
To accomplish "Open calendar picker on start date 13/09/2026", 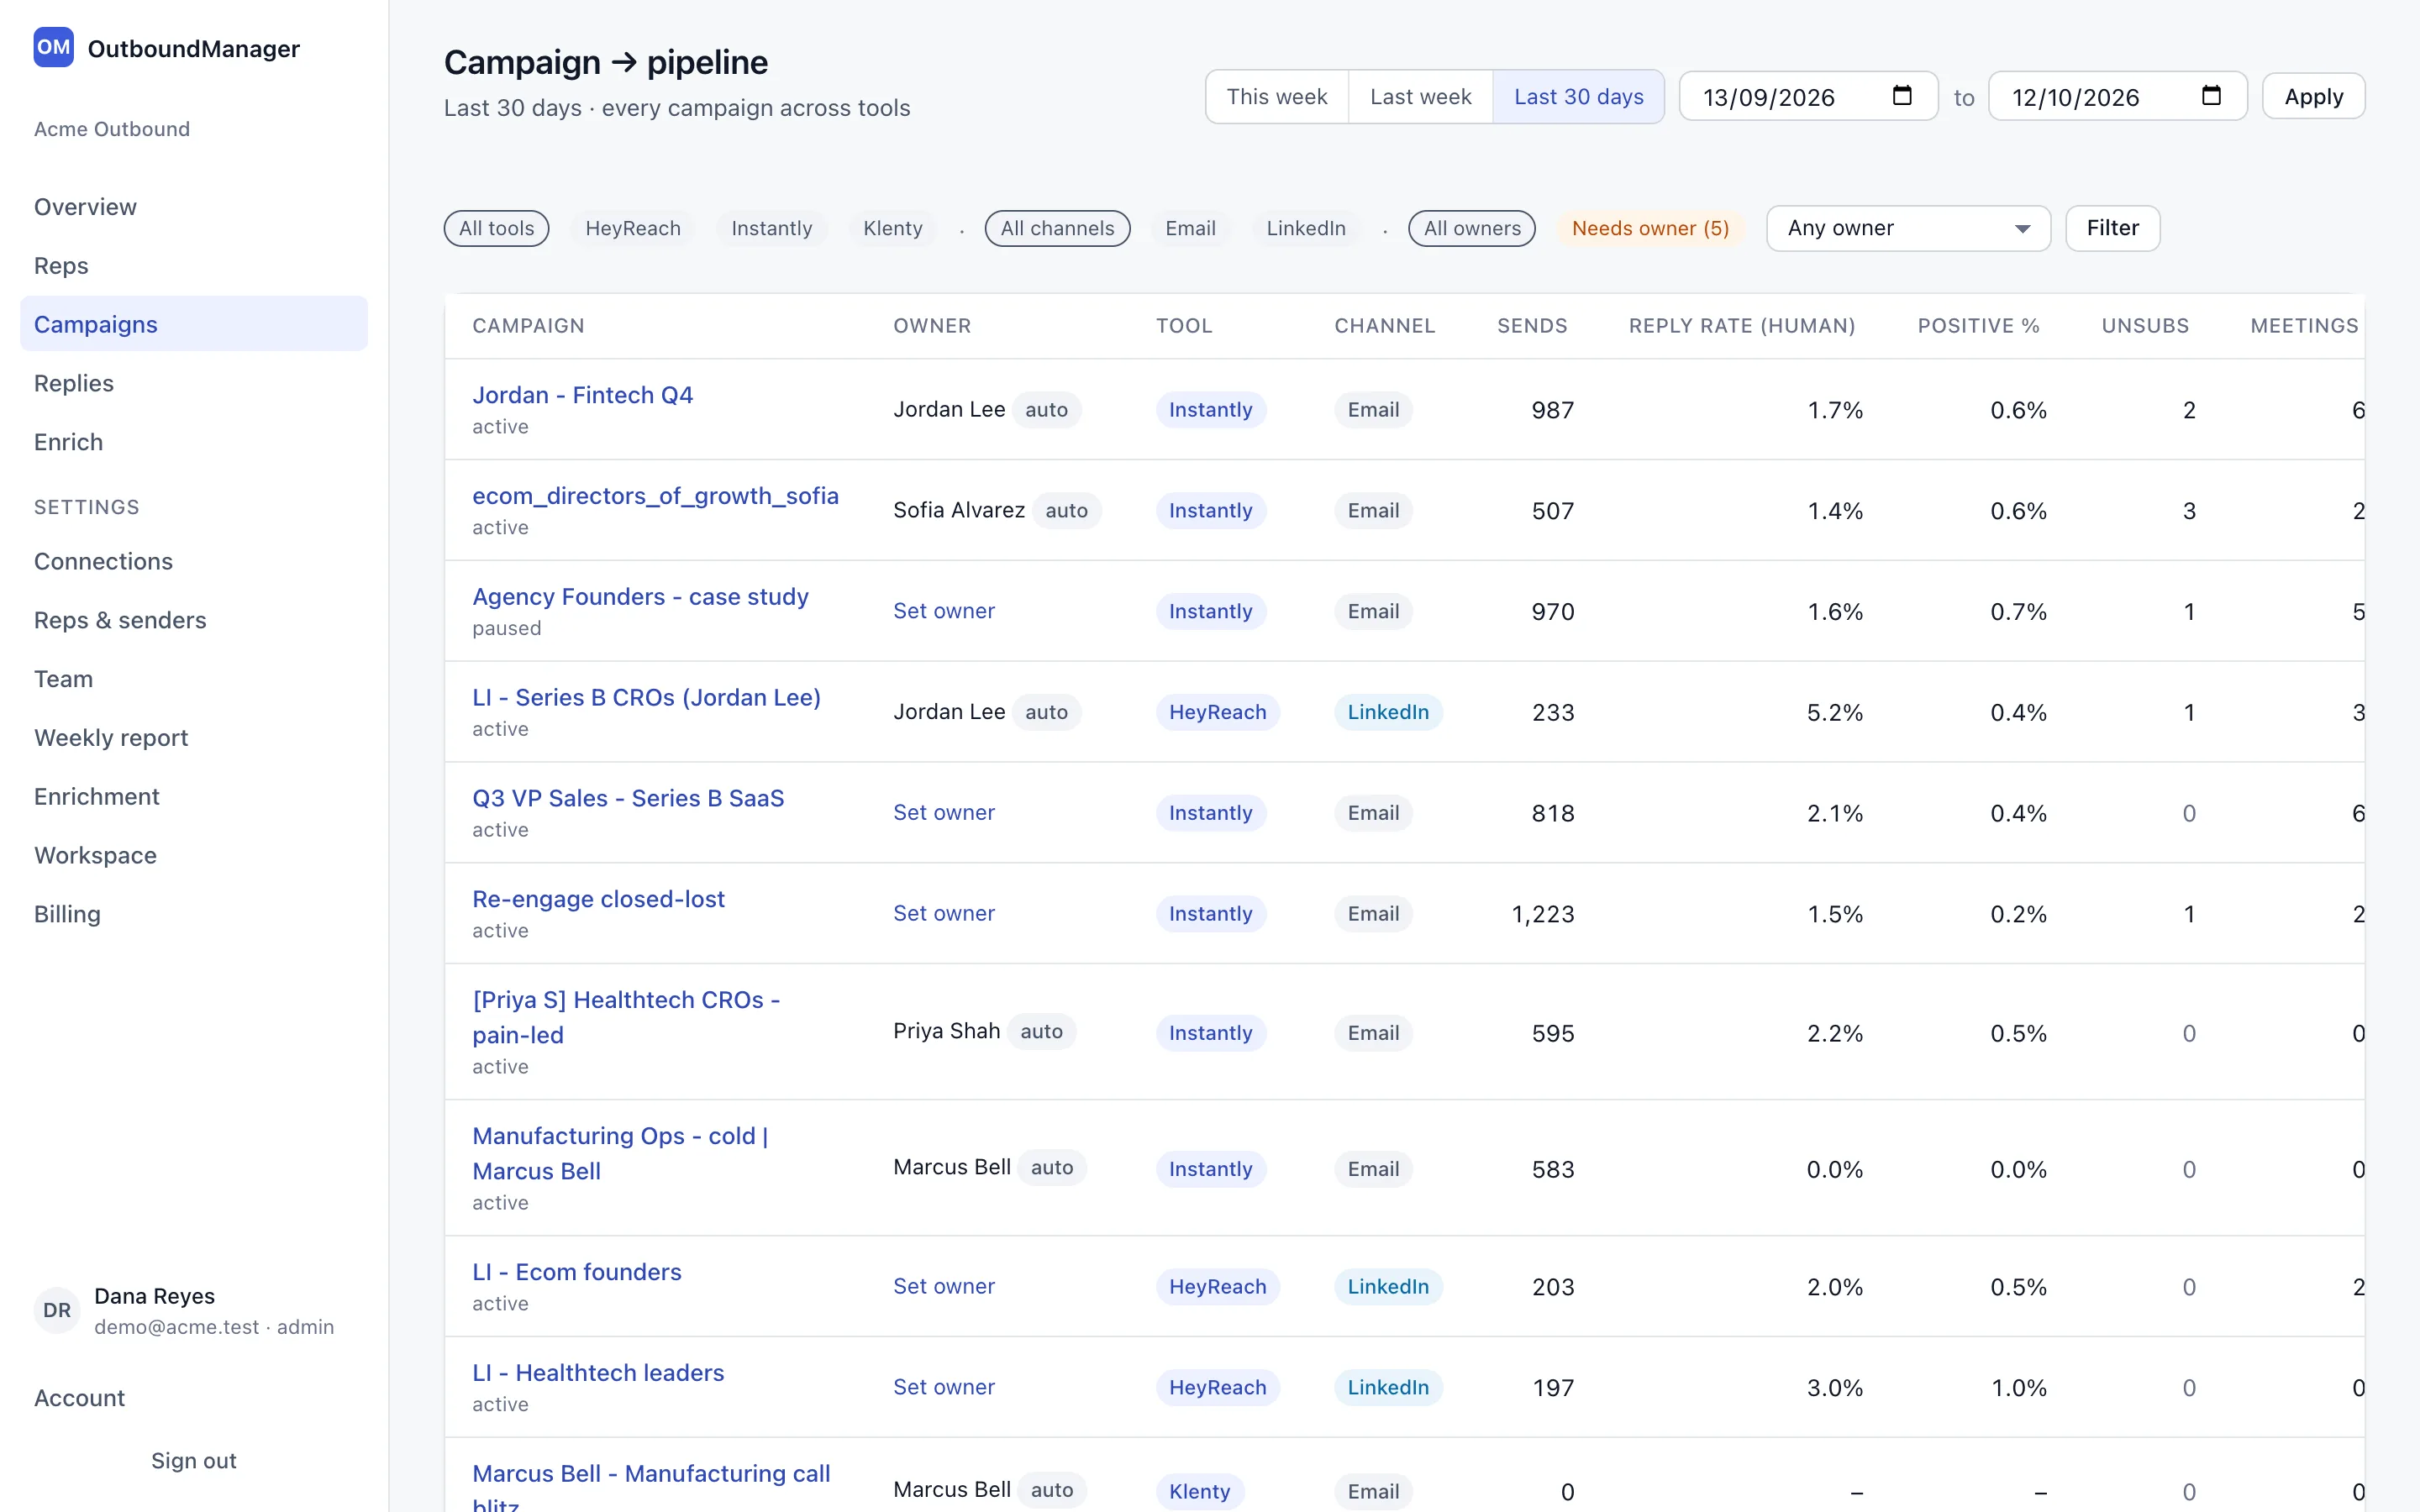I will pos(1902,96).
